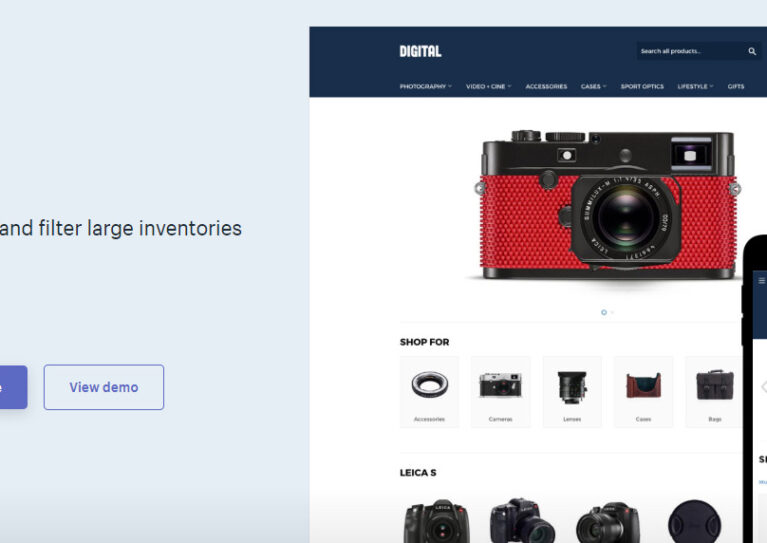Open the Lenses category thumbnail

pyautogui.click(x=572, y=392)
